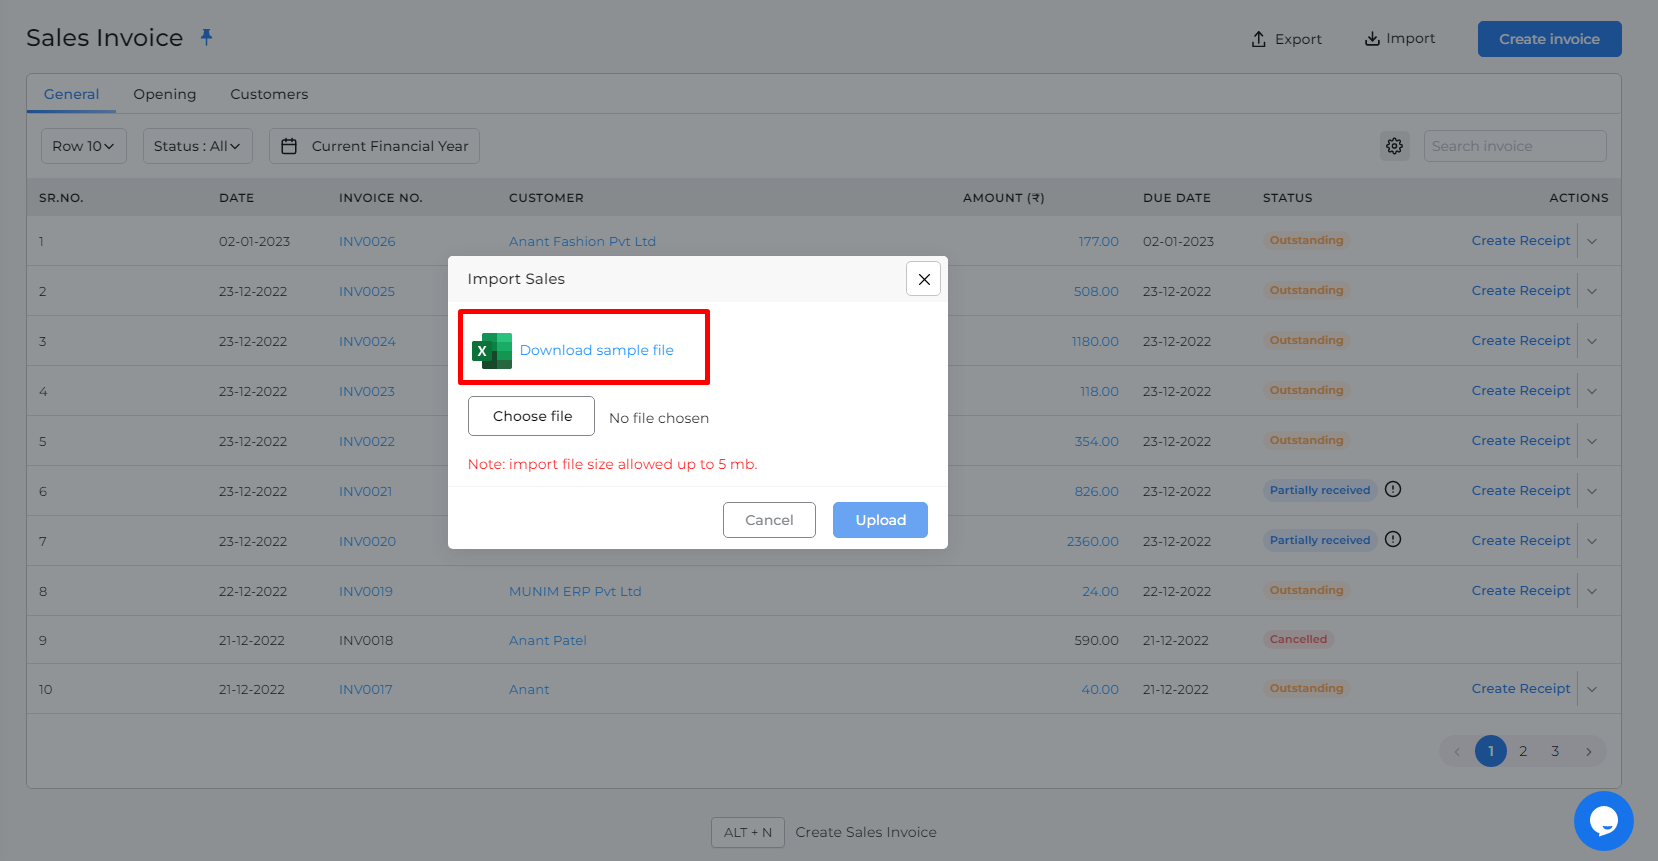Focus the Search invoice field

click(1515, 146)
